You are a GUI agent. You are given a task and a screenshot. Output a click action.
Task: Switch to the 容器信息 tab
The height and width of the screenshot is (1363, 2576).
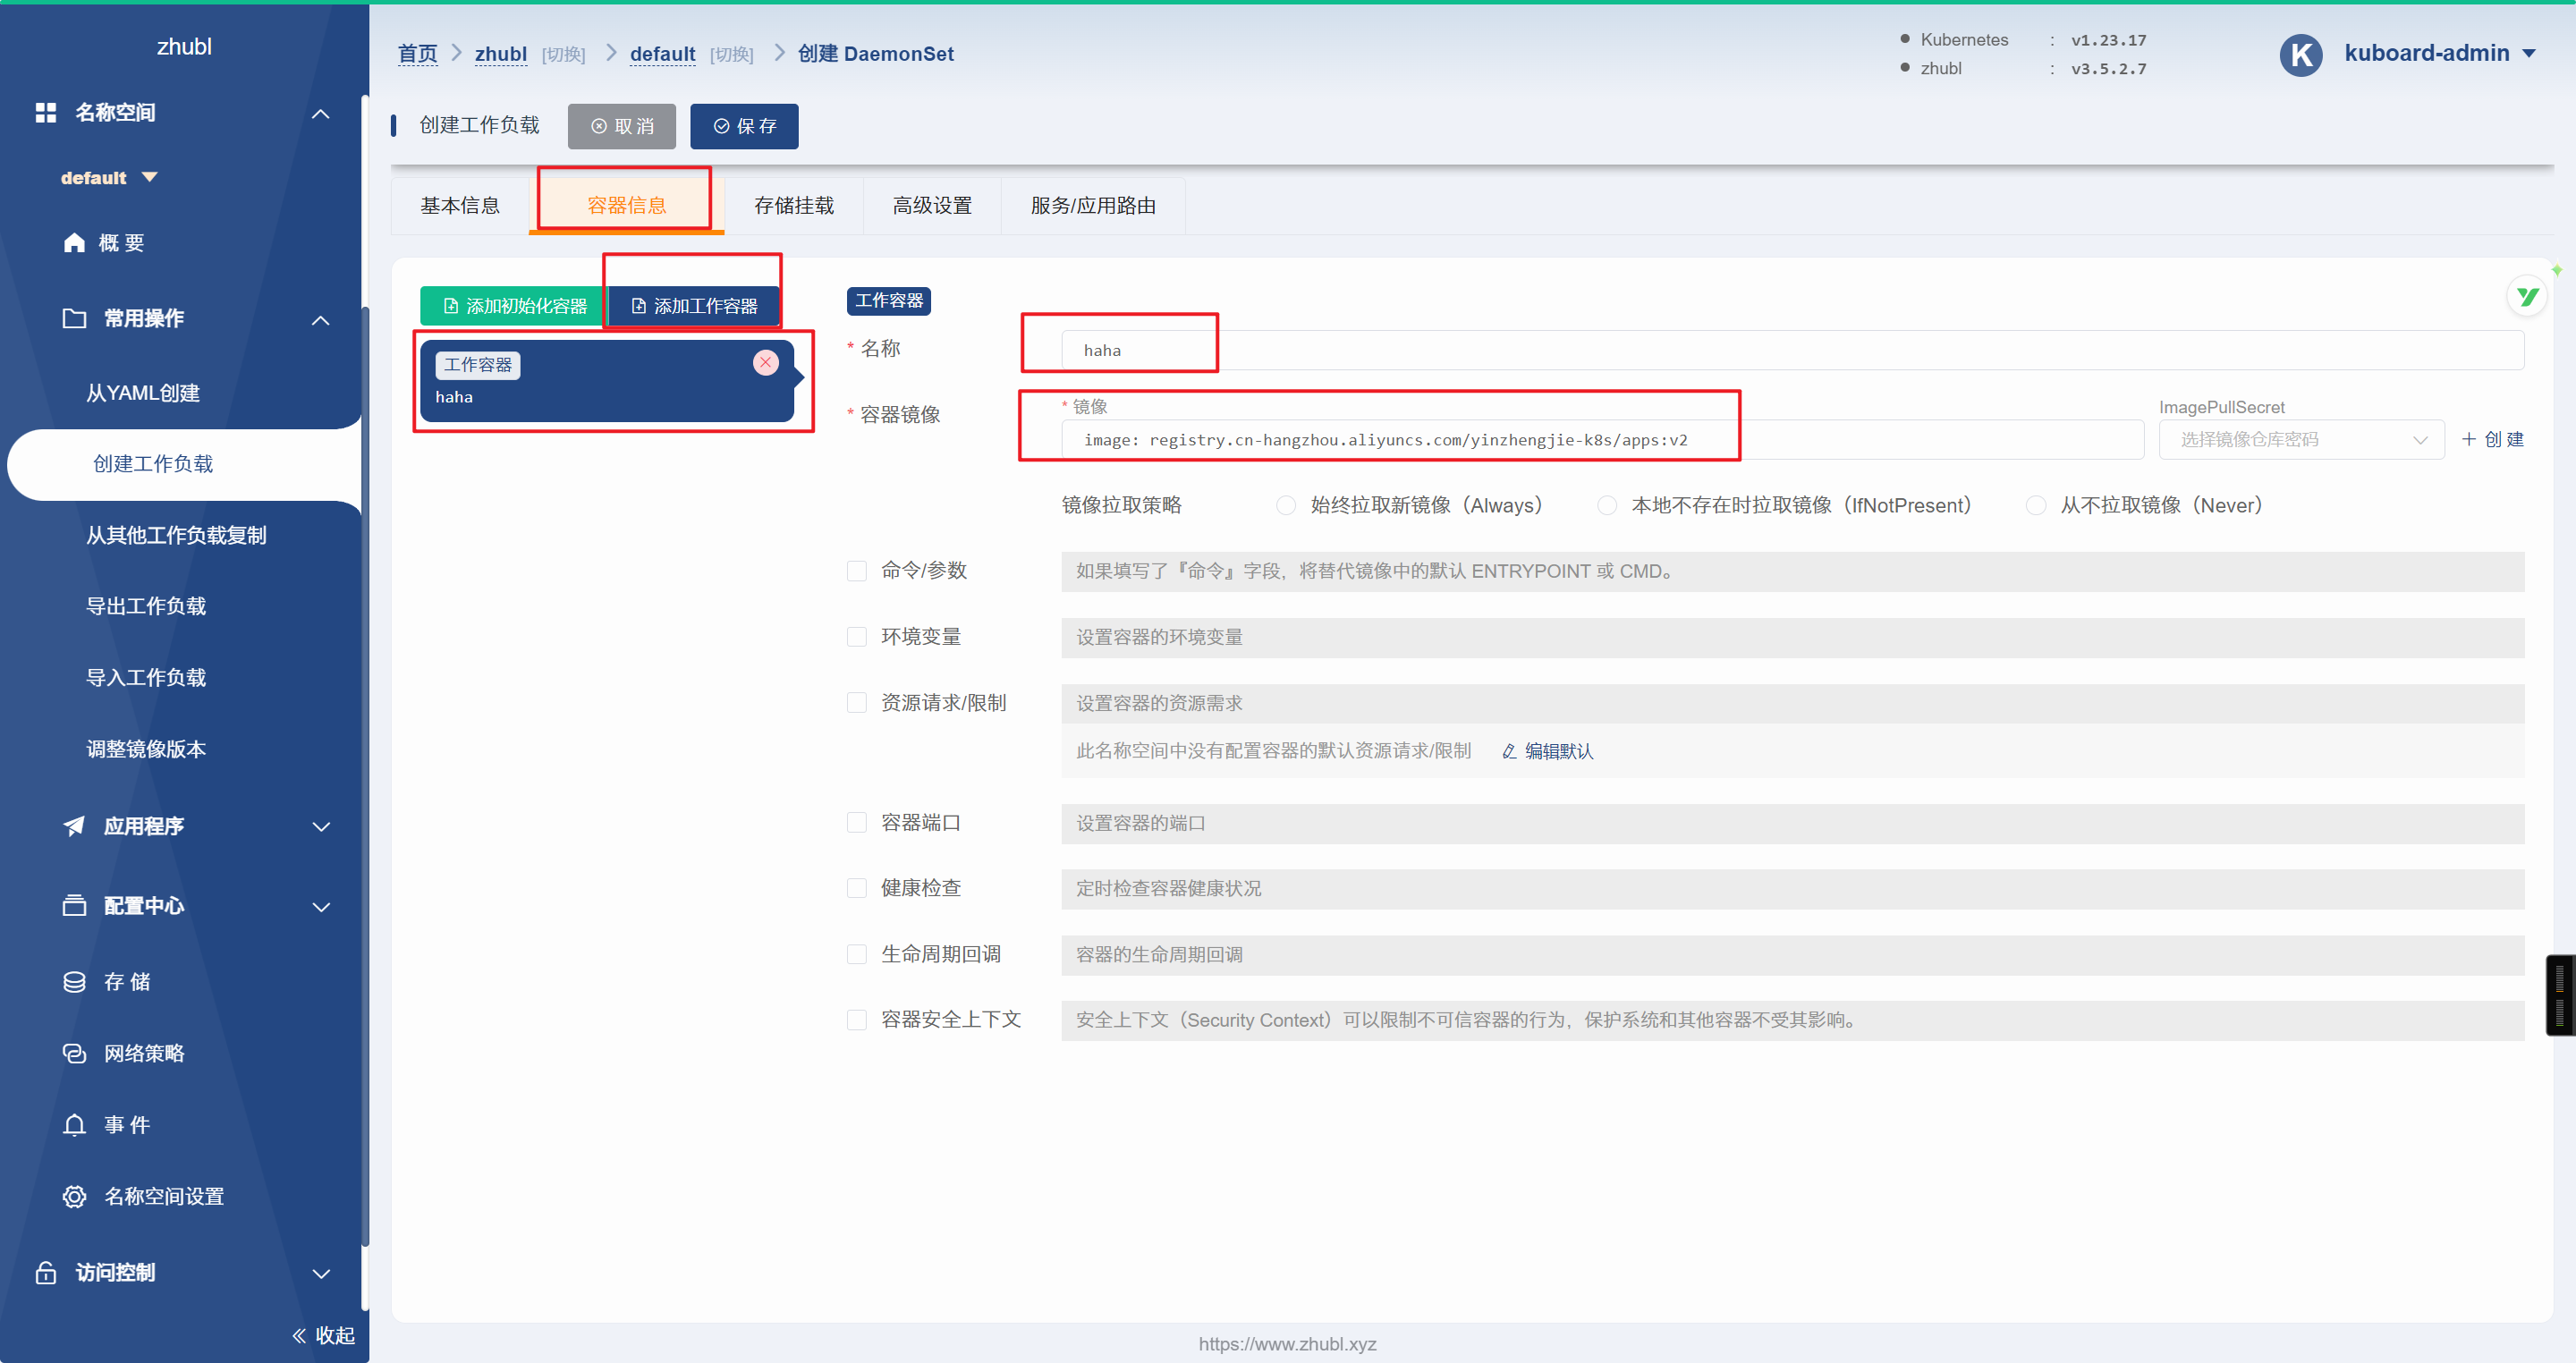[627, 206]
